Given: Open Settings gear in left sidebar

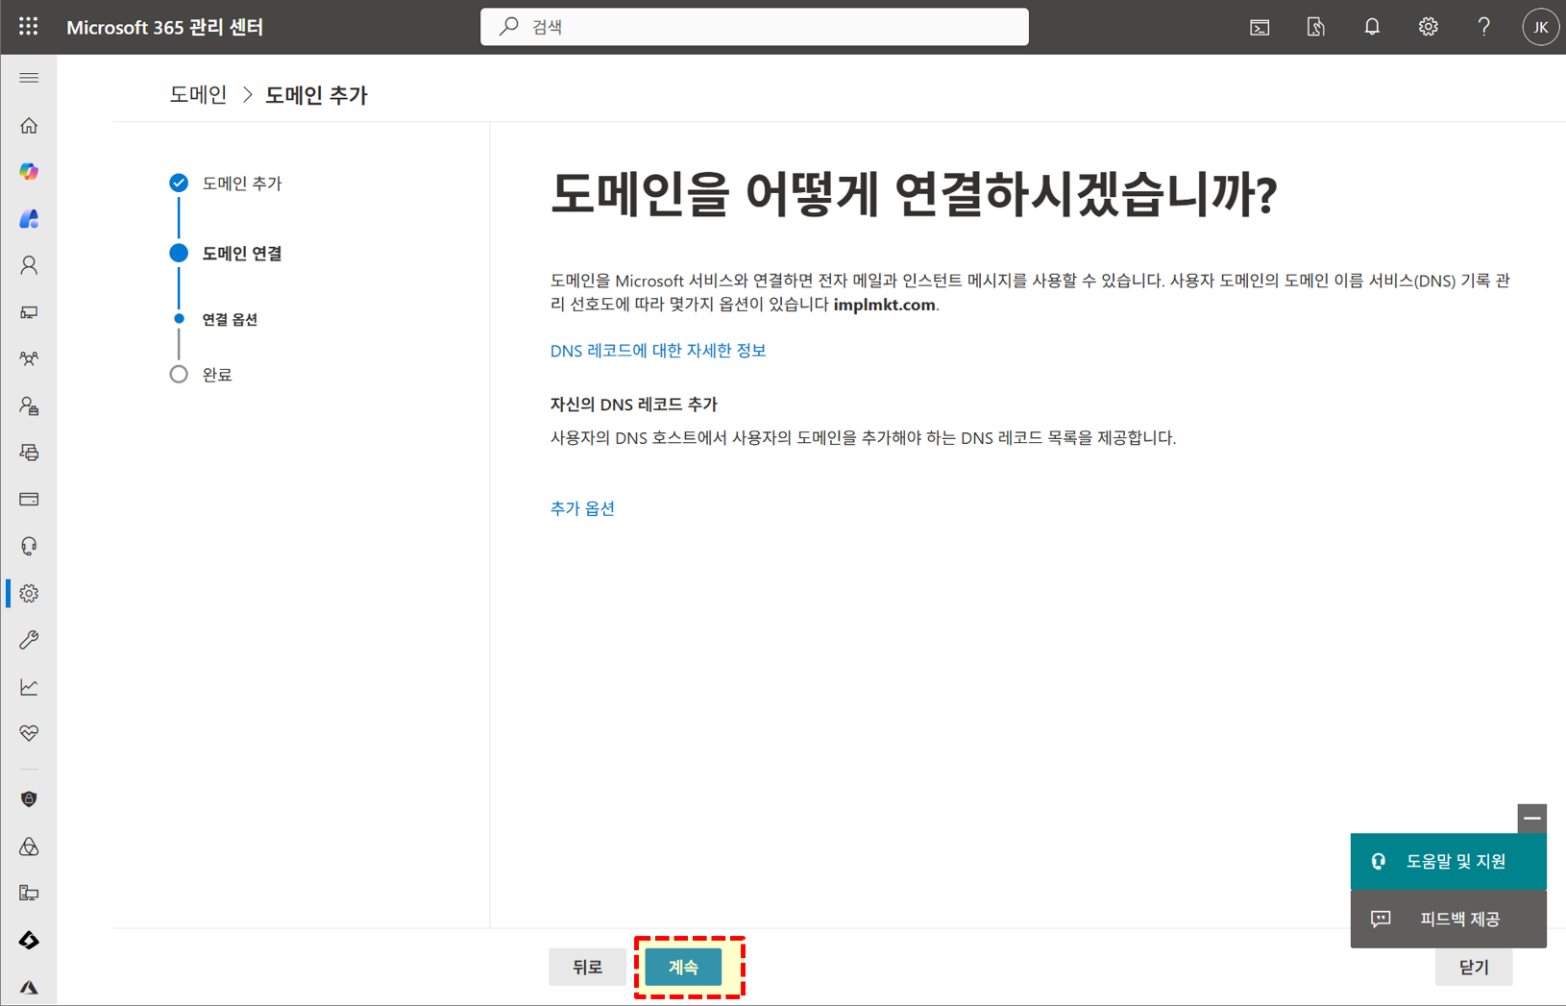Looking at the screenshot, I should 29,593.
